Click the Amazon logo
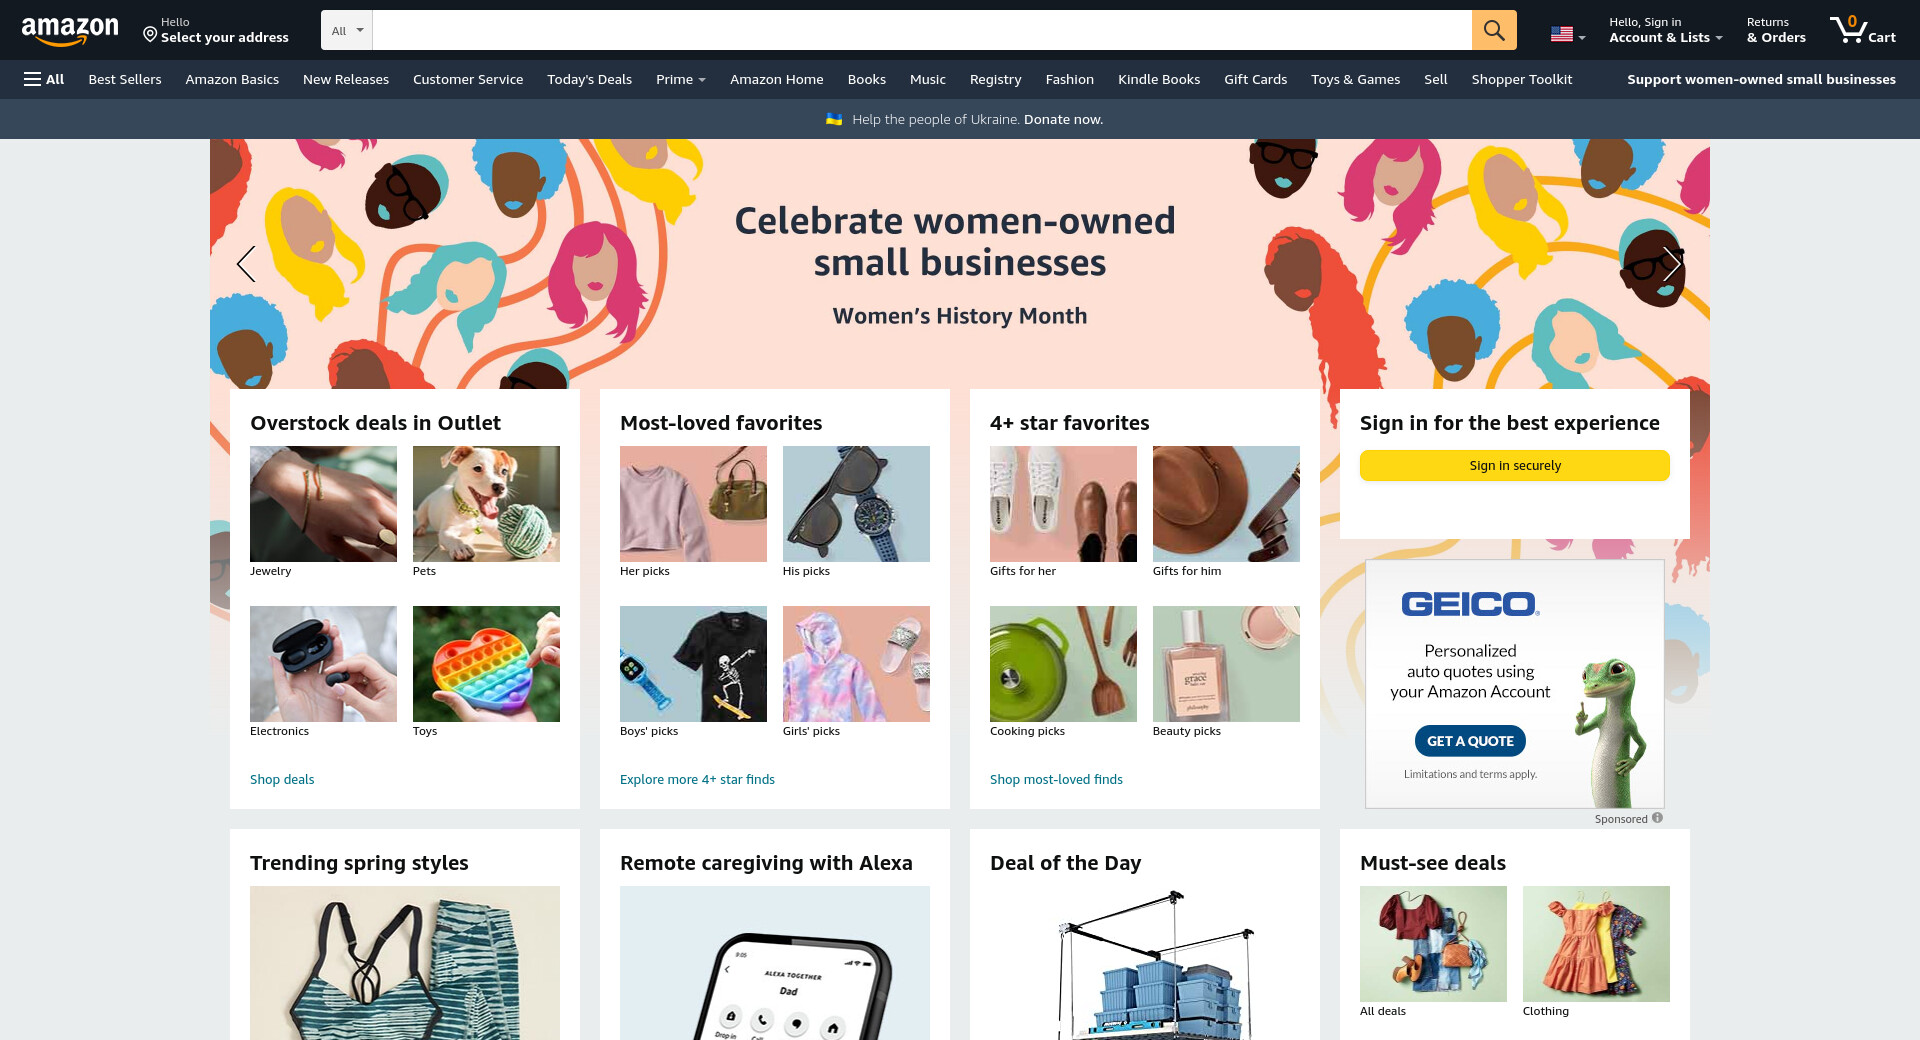1920x1040 pixels. 70,30
